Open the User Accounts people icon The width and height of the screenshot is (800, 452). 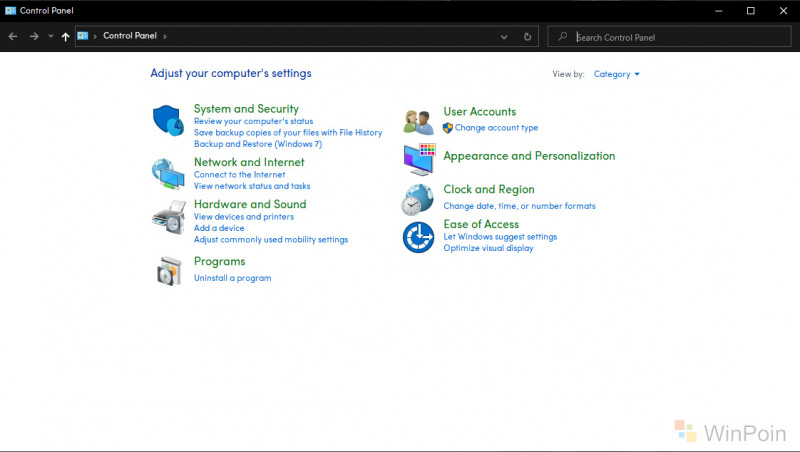click(418, 122)
